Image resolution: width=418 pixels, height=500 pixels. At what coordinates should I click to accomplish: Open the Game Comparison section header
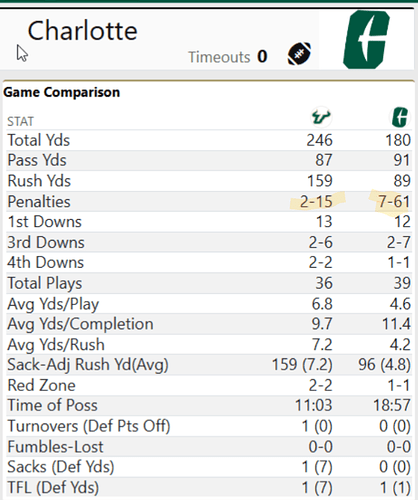(62, 92)
